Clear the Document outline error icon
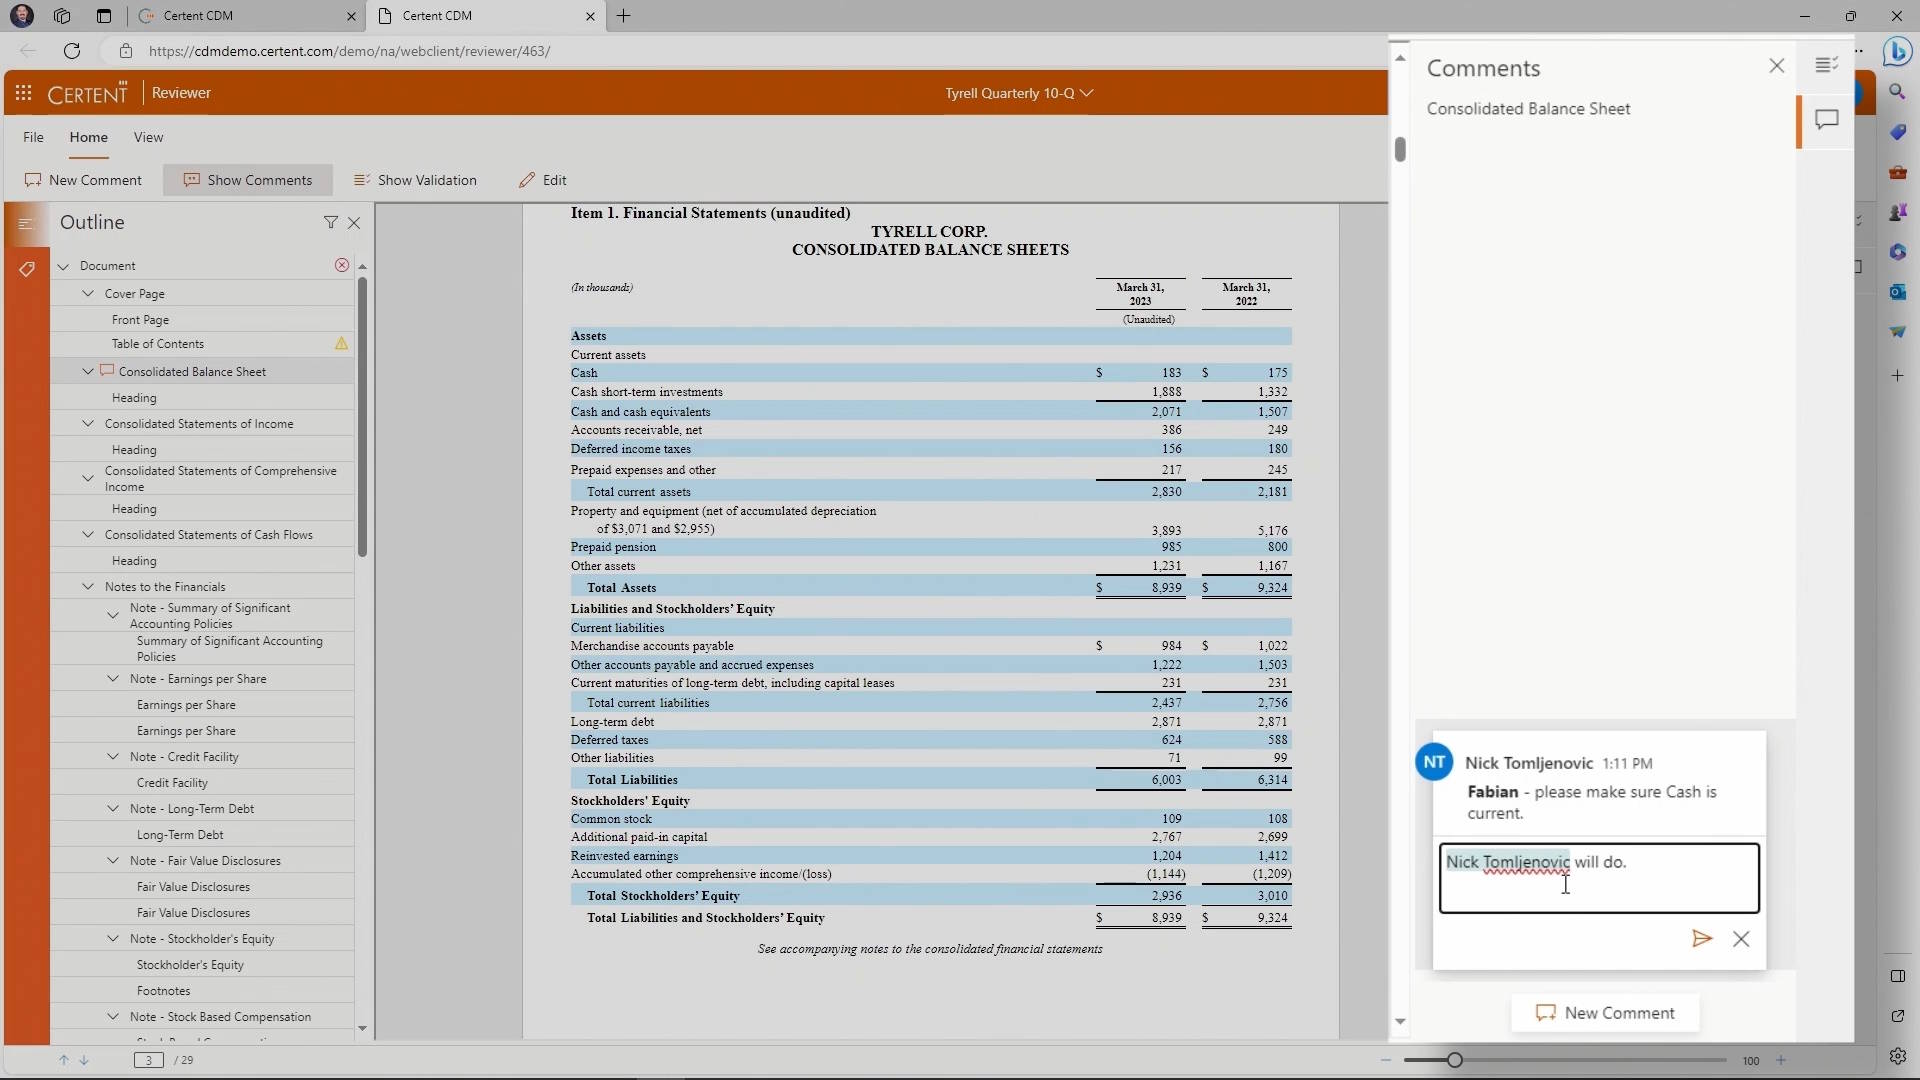Screen dimensions: 1920x1080 (x=342, y=265)
